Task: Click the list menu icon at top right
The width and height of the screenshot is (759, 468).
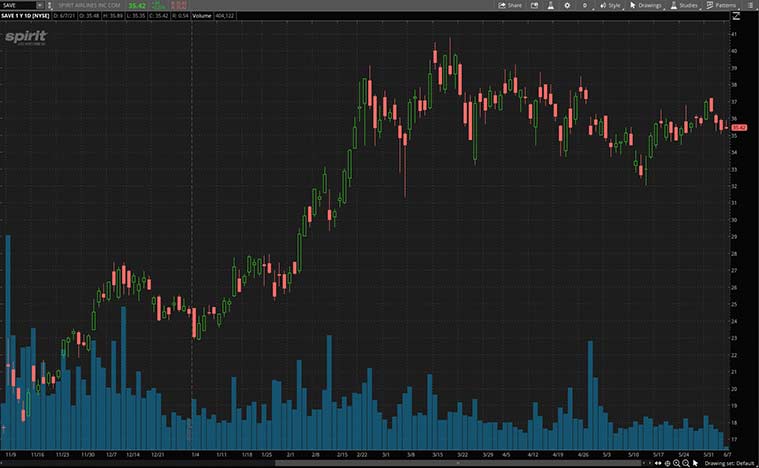Action: coord(749,5)
